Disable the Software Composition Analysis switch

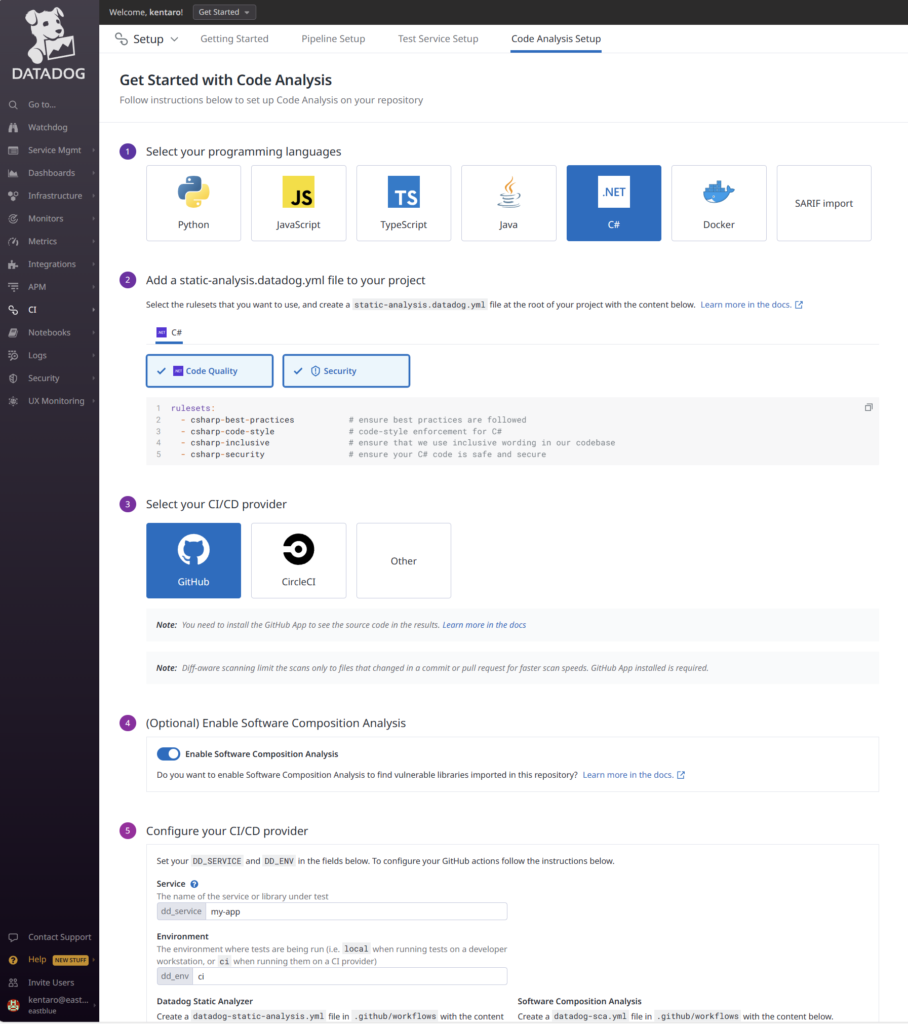click(x=169, y=754)
